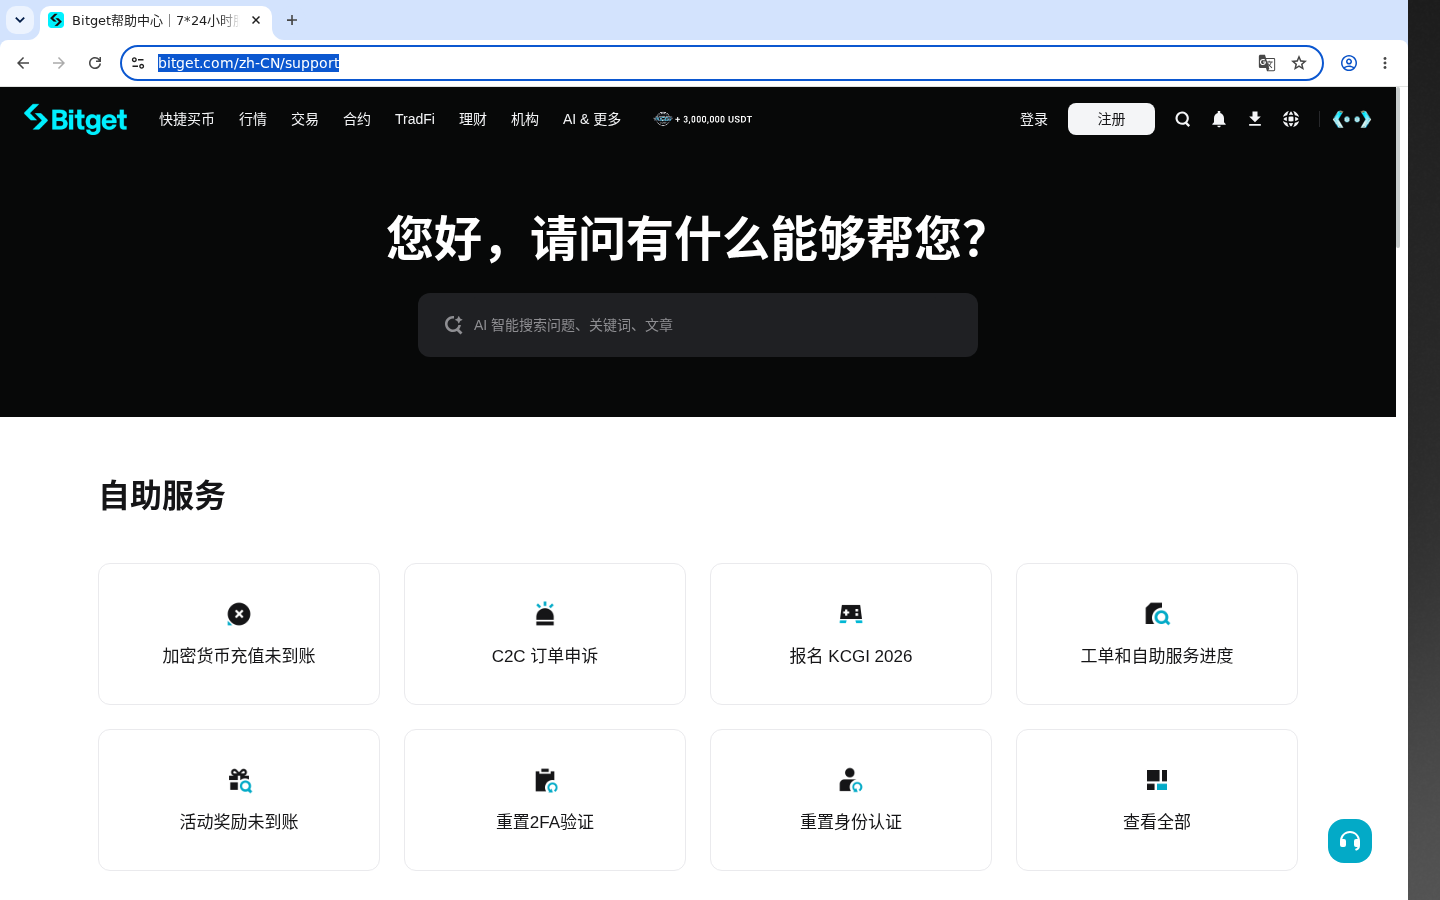Image resolution: width=1440 pixels, height=900 pixels.
Task: Open 重置2FA验证 card
Action: (x=545, y=800)
